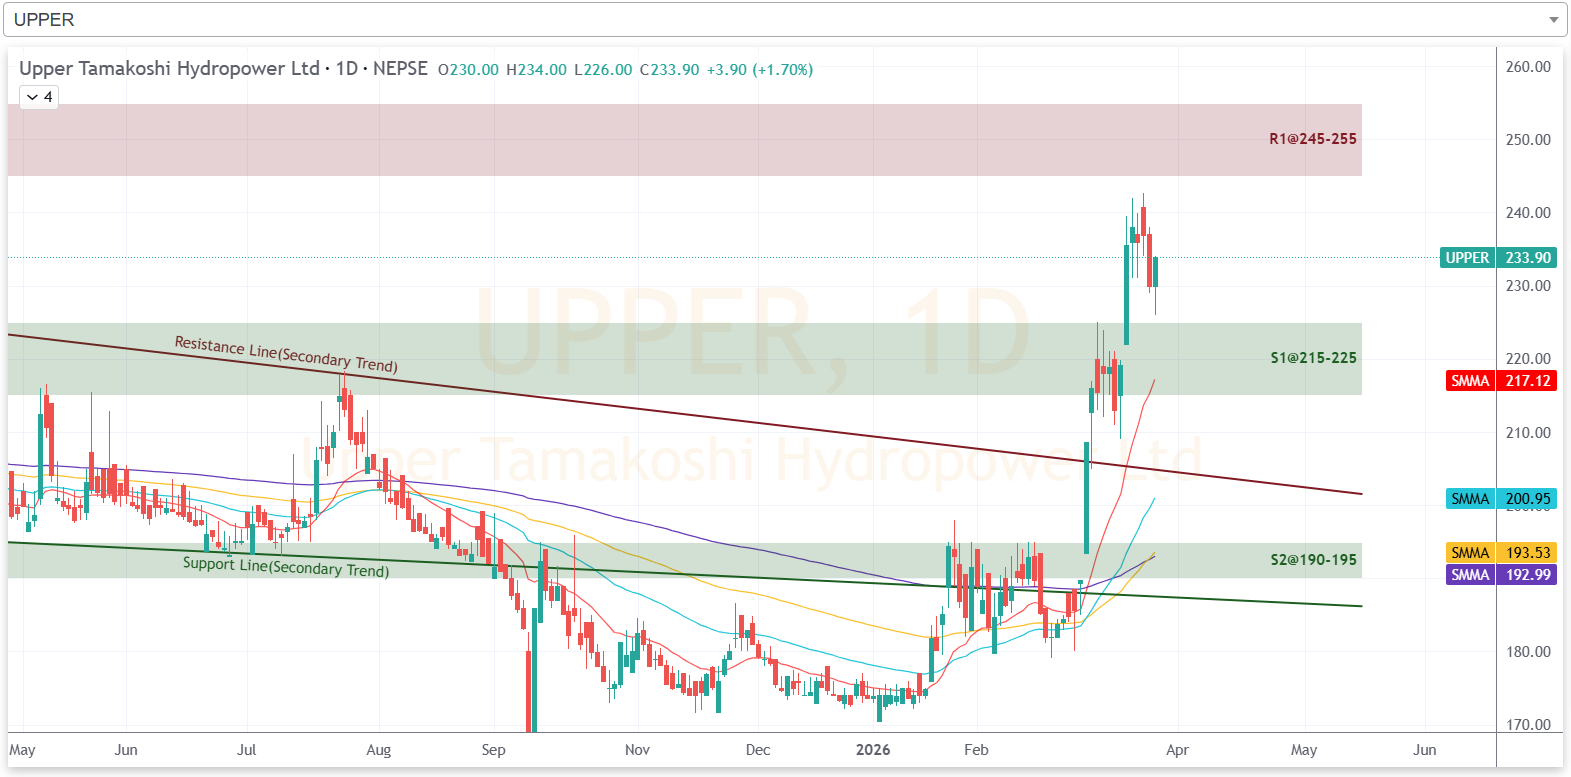Click the 250.00 level on price axis
Image resolution: width=1571 pixels, height=777 pixels.
(1527, 140)
